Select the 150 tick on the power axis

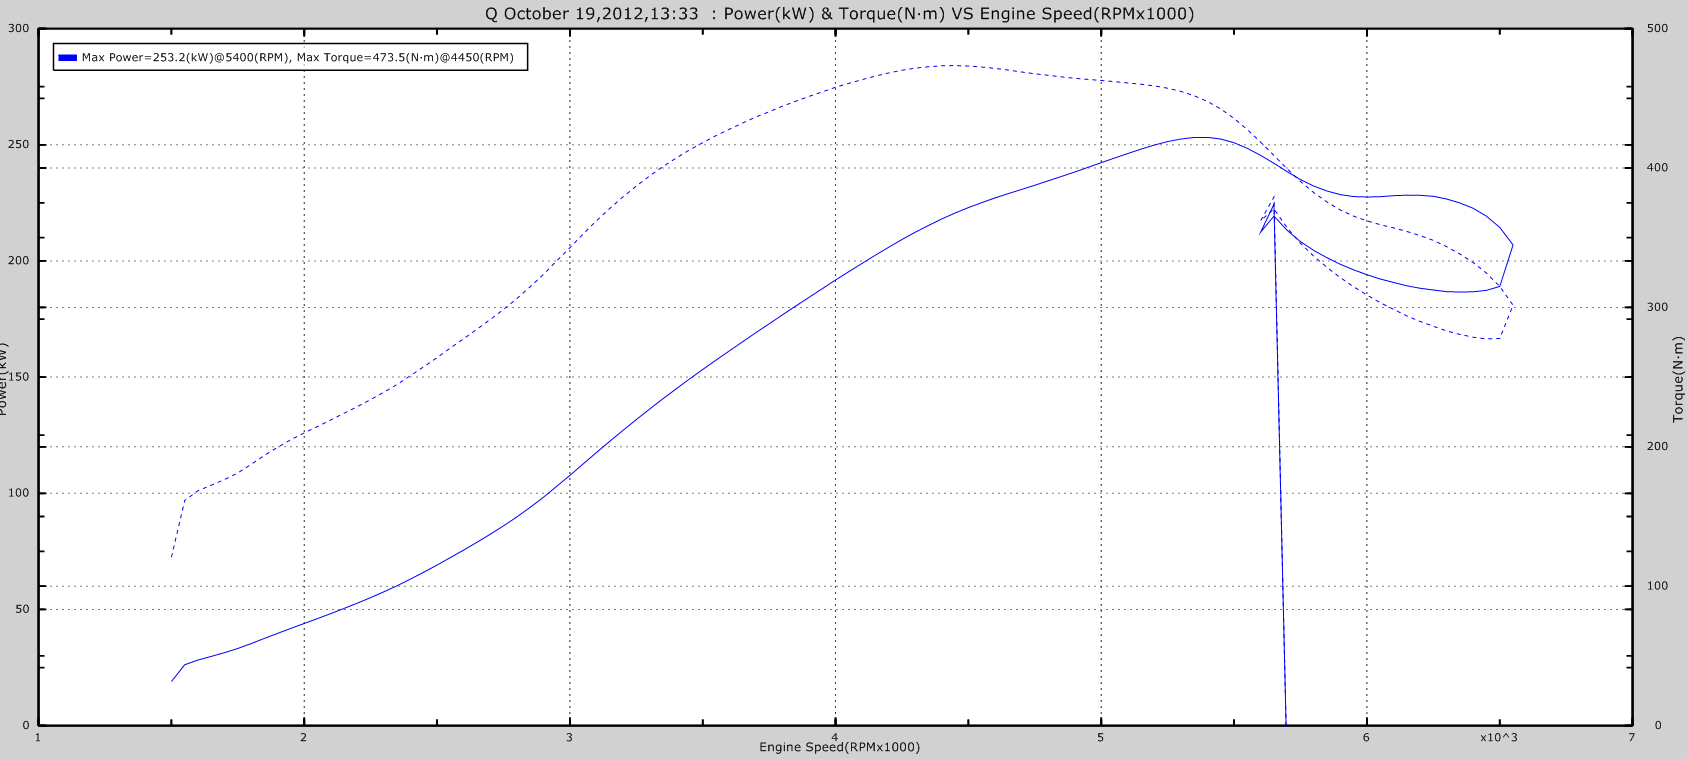click(19, 377)
